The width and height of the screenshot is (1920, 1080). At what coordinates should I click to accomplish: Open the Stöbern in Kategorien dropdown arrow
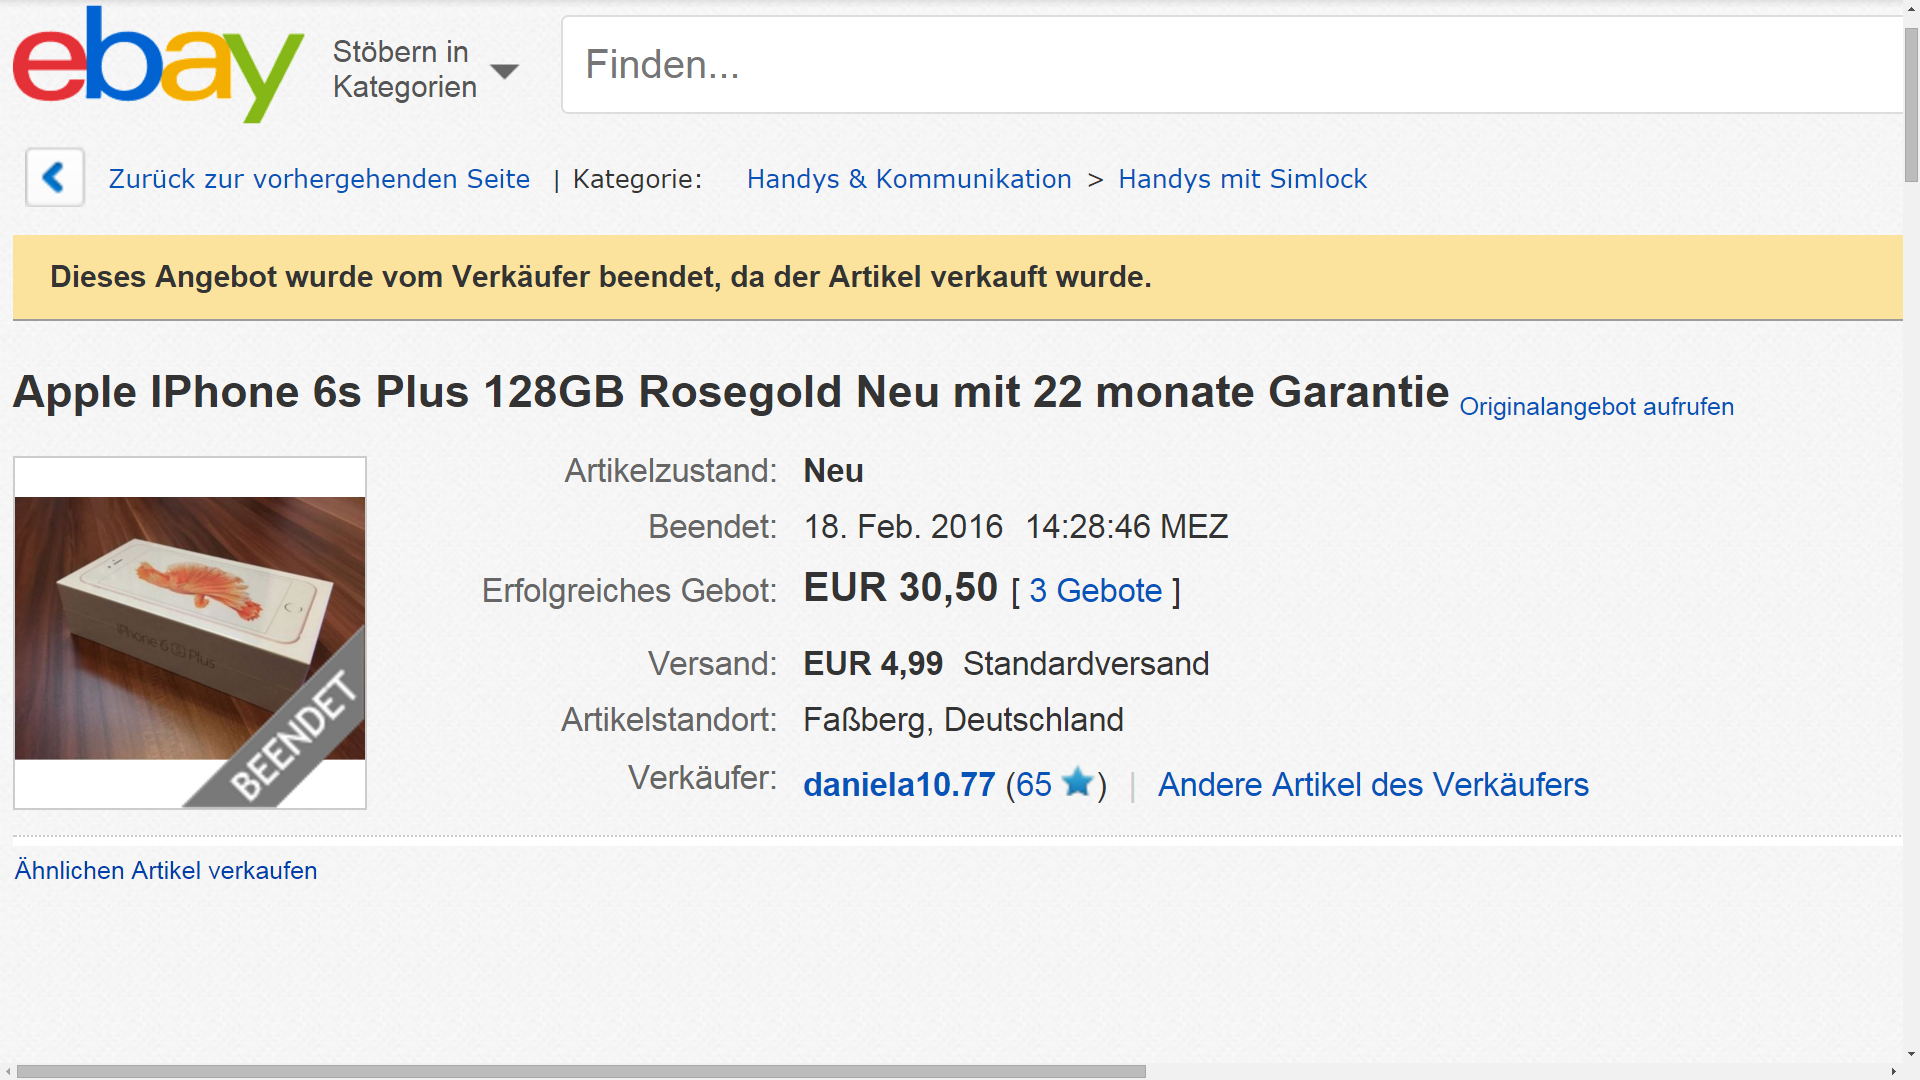coord(505,71)
